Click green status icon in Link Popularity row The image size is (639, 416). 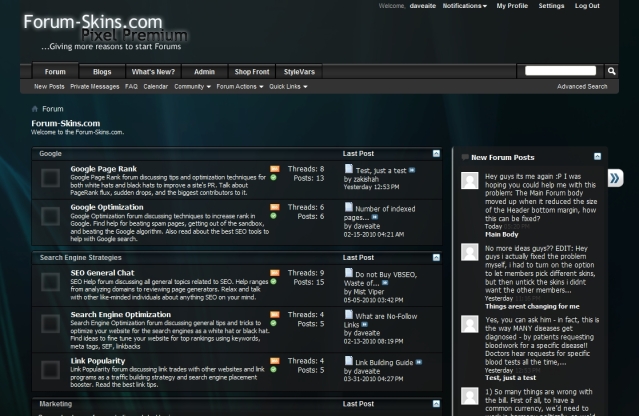(273, 370)
